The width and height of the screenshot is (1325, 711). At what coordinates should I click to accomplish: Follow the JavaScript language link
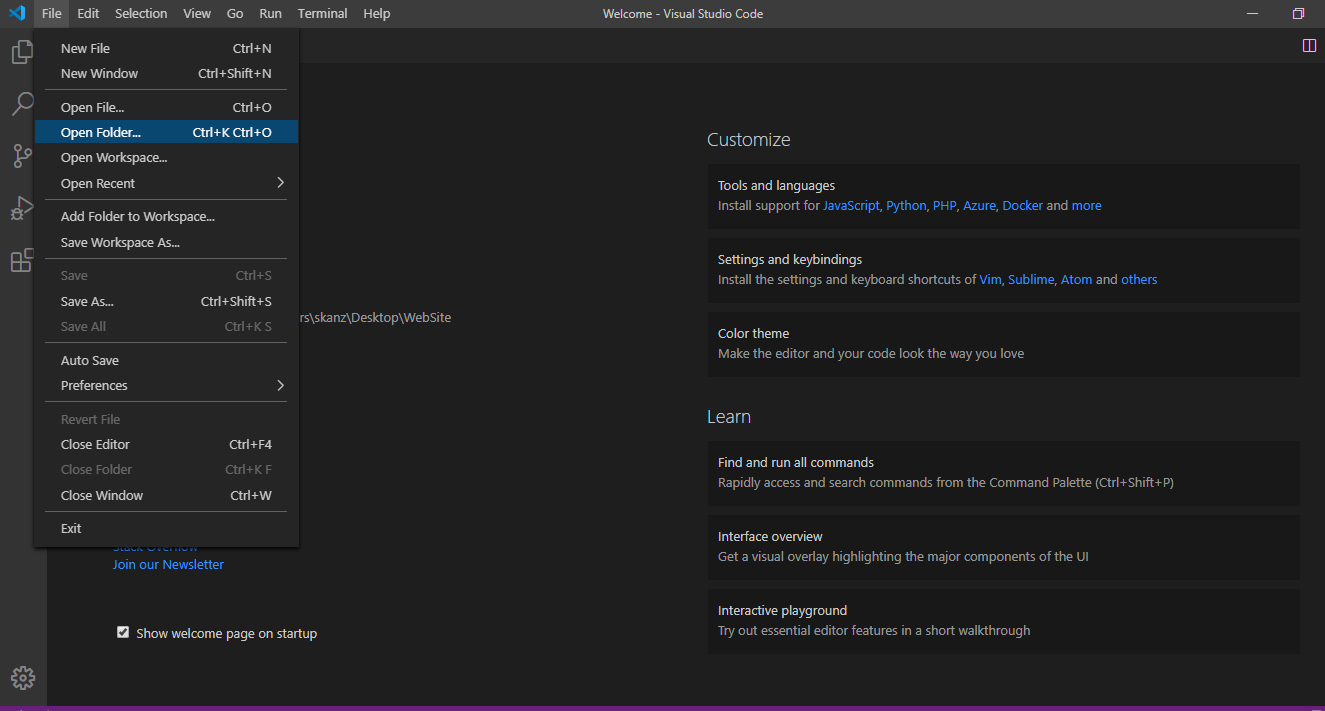(851, 205)
